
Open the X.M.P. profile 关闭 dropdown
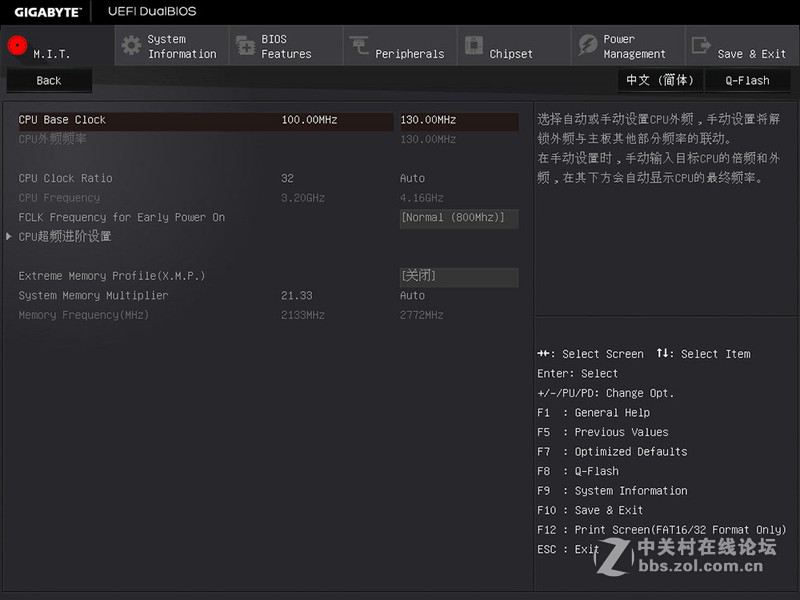(x=458, y=276)
